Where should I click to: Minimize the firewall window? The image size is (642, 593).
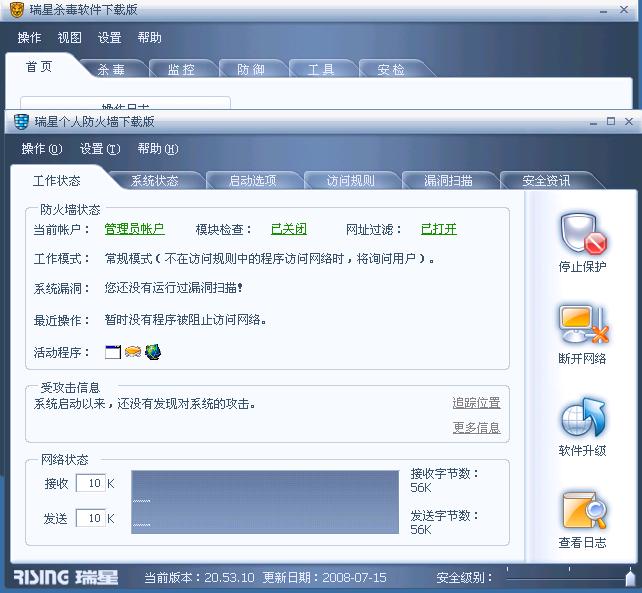point(594,122)
